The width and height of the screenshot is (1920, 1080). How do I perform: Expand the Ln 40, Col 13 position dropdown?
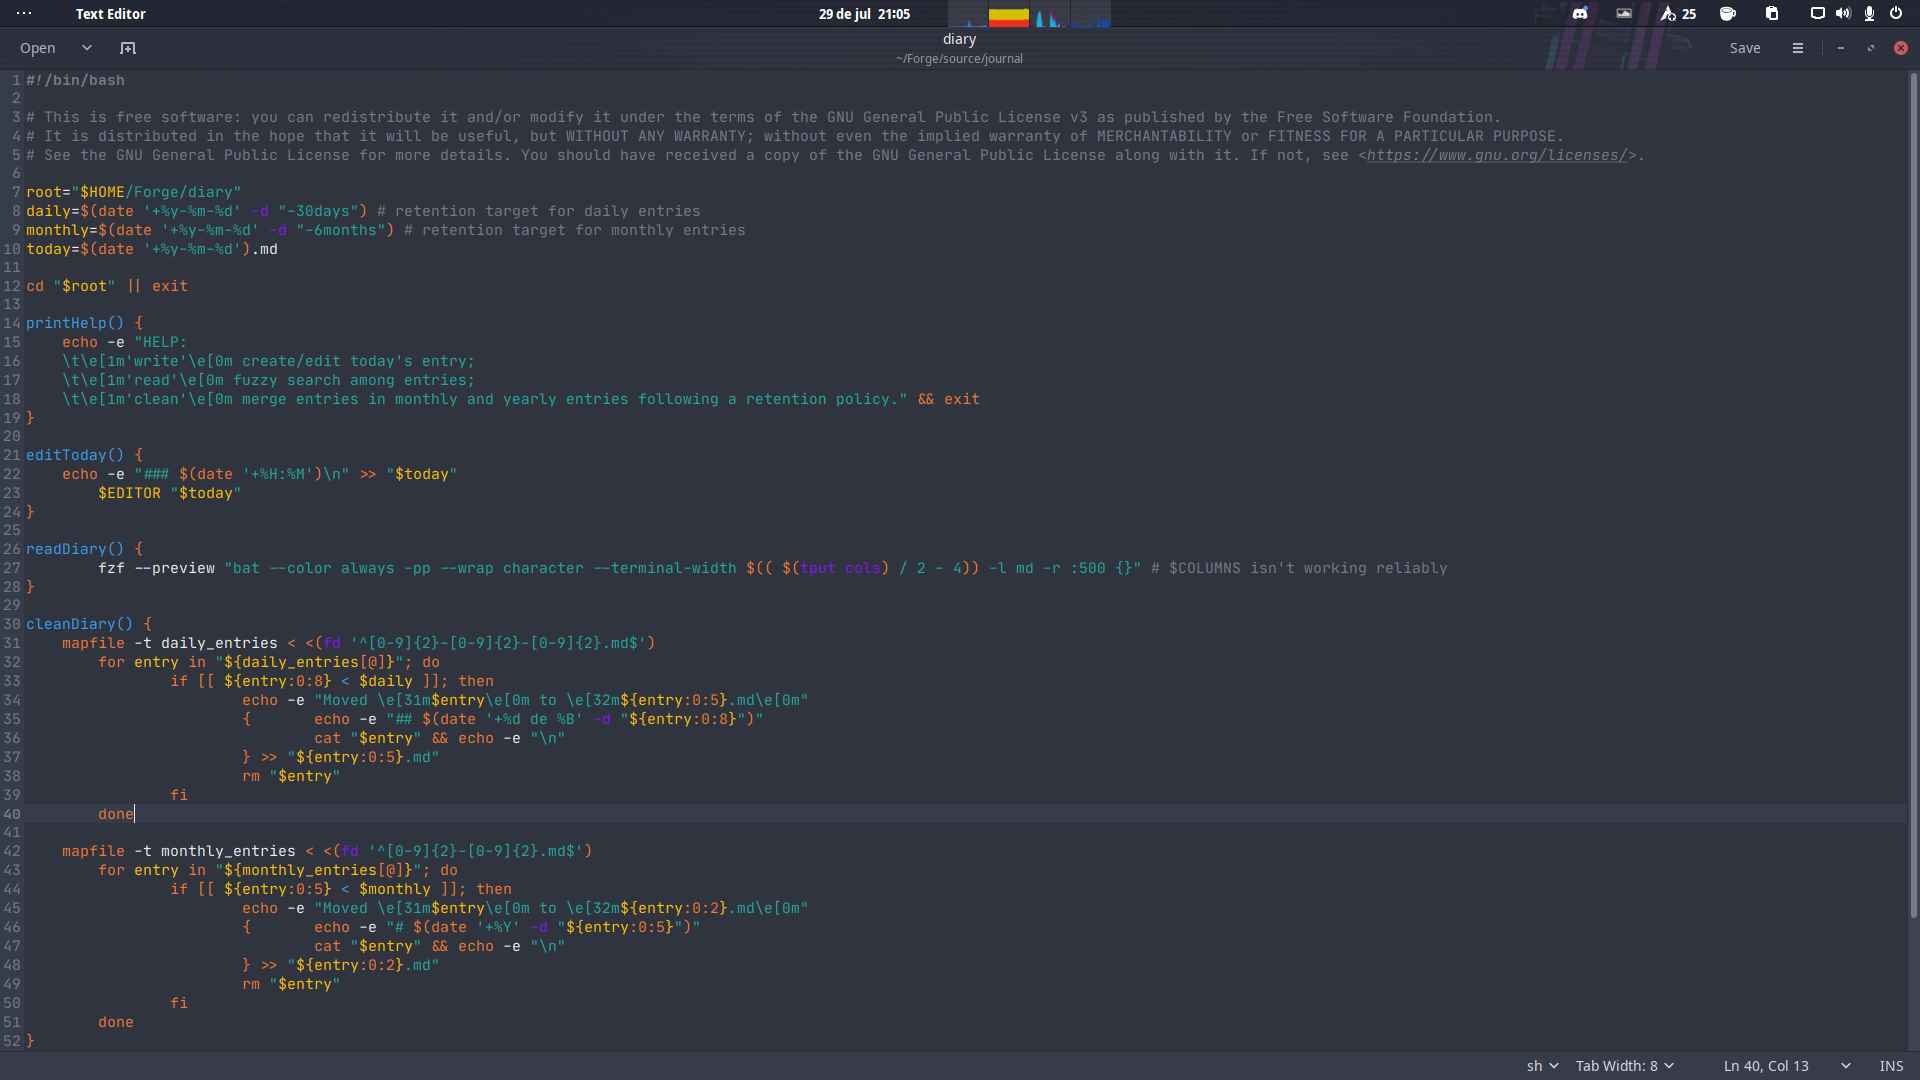point(1845,1066)
